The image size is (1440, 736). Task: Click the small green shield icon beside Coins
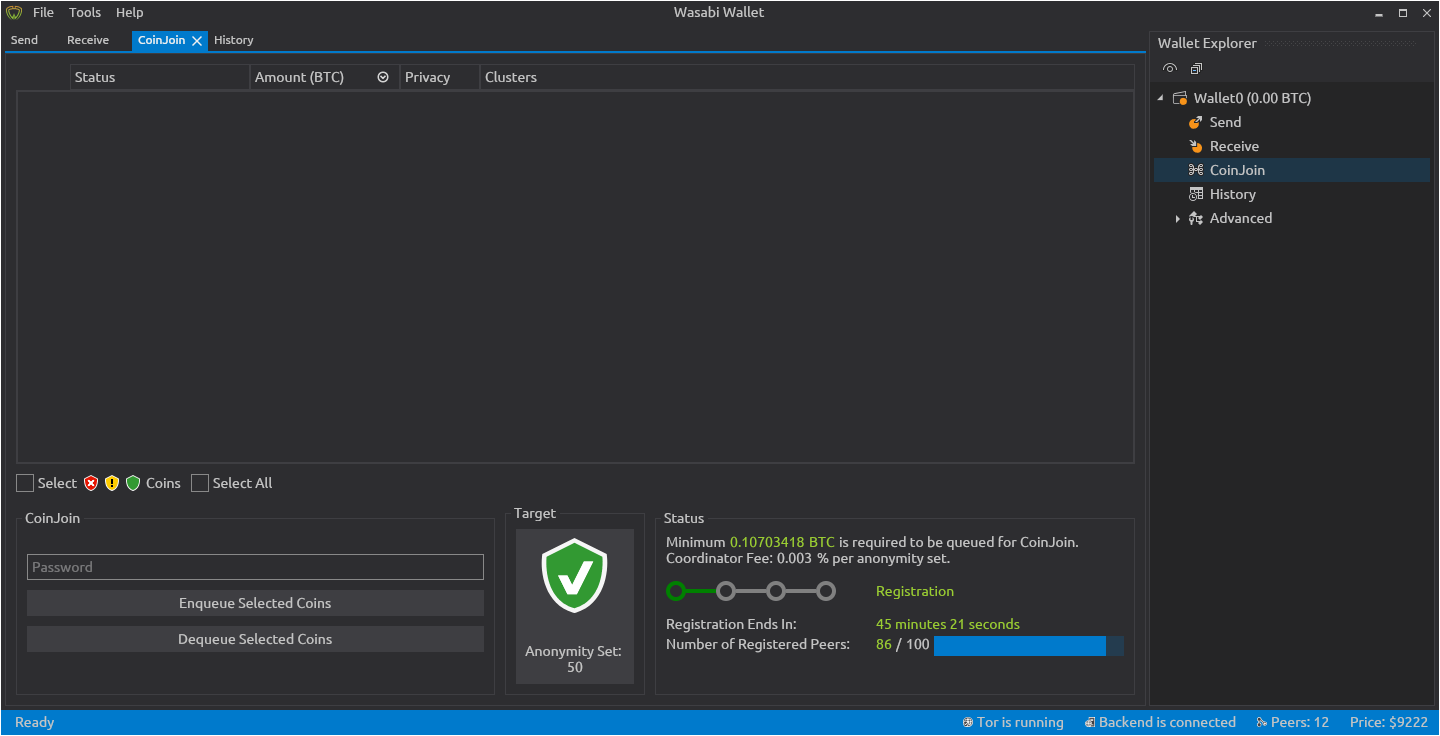point(133,483)
